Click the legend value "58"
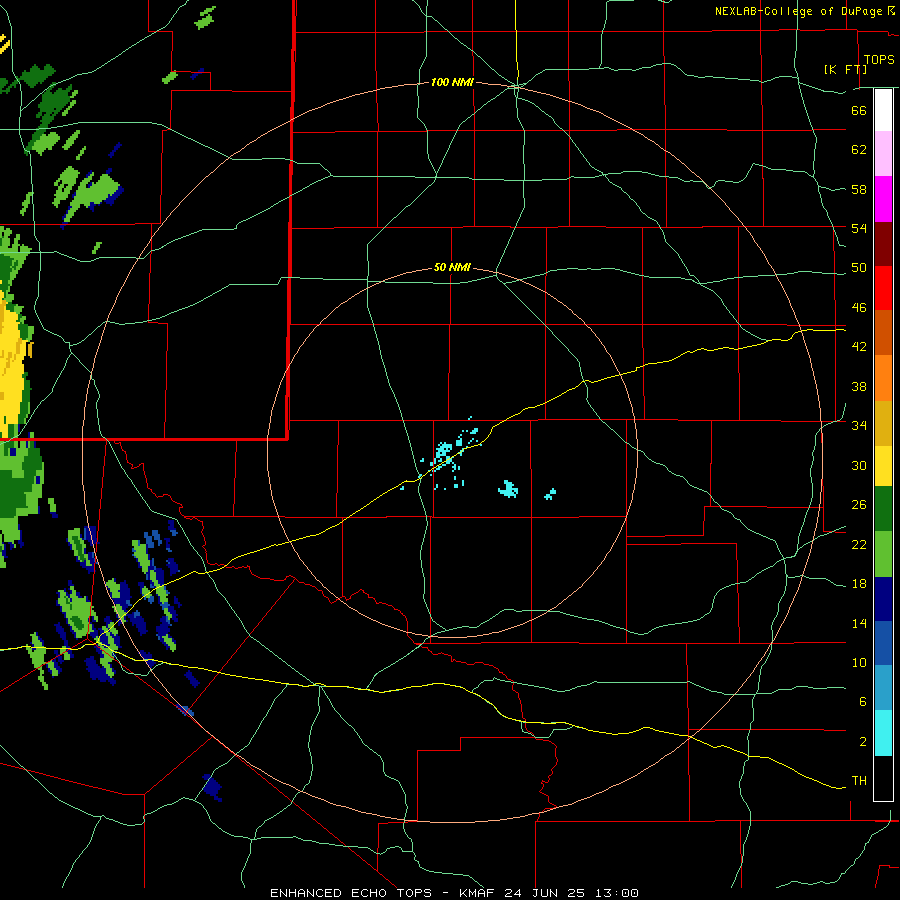Image resolution: width=900 pixels, height=900 pixels. [859, 189]
